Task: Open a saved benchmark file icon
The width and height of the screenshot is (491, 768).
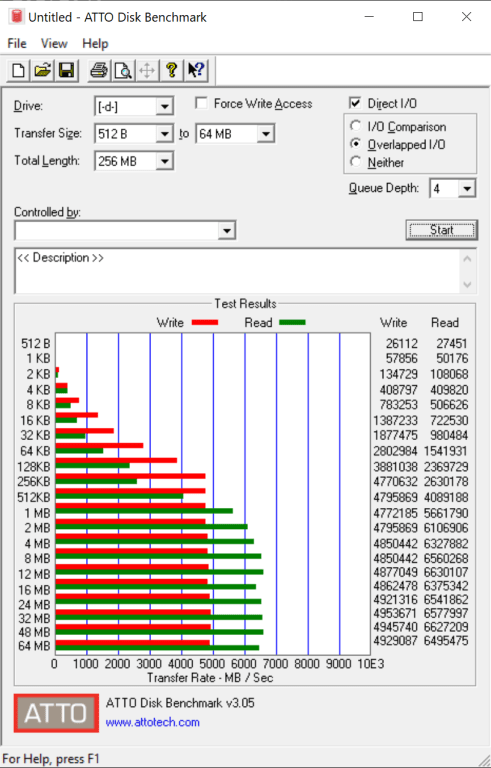Action: (43, 71)
